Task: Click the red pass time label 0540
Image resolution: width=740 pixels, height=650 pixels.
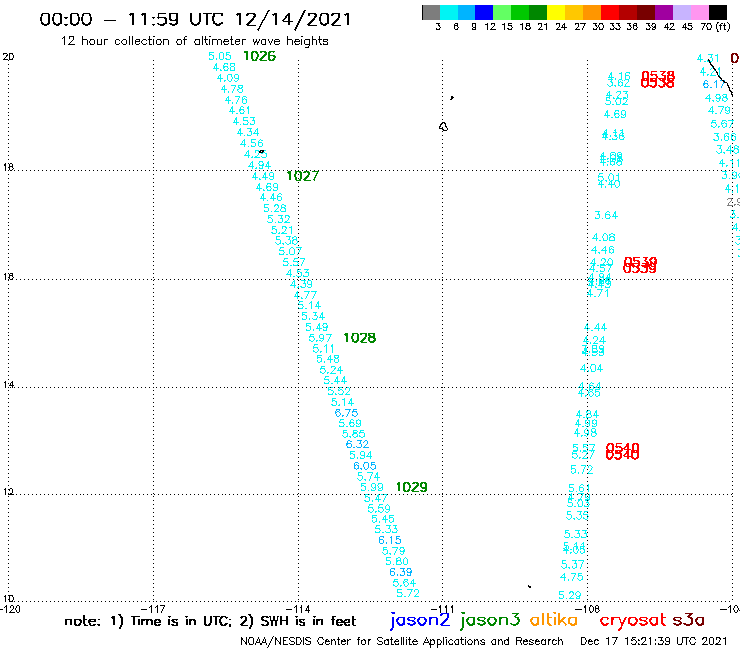Action: (x=622, y=451)
